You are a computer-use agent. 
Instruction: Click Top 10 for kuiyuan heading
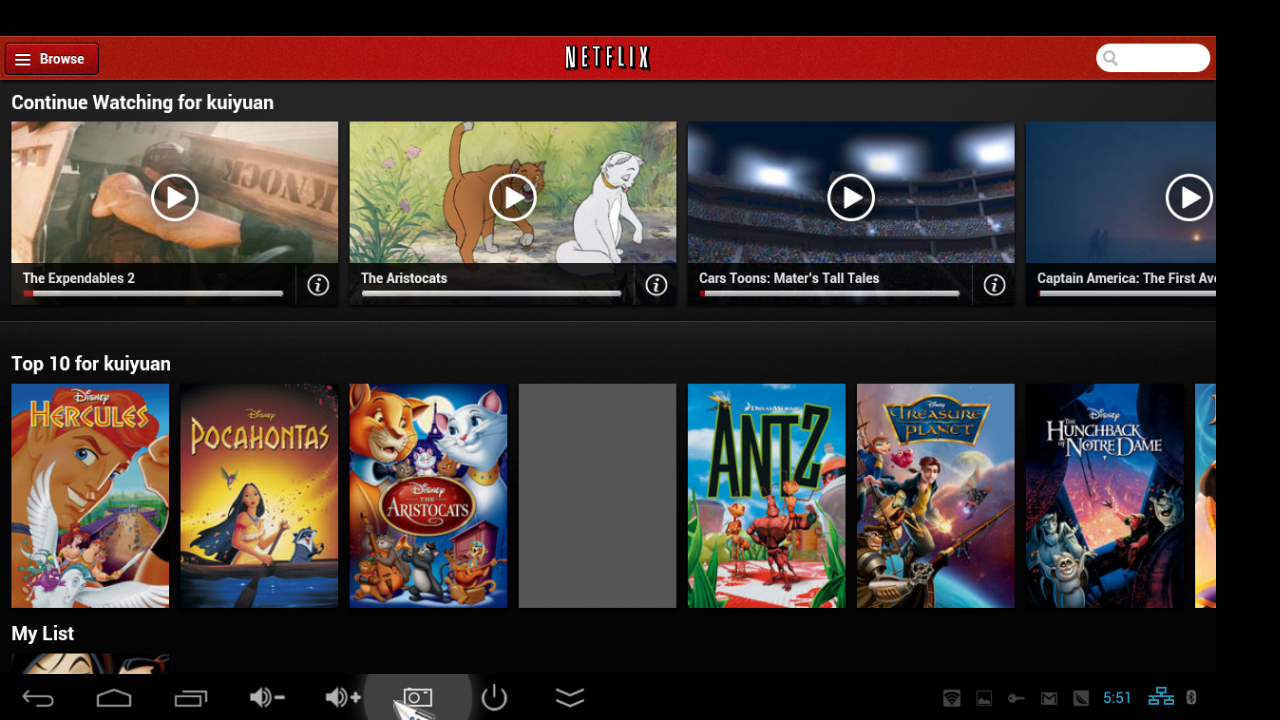(x=91, y=364)
